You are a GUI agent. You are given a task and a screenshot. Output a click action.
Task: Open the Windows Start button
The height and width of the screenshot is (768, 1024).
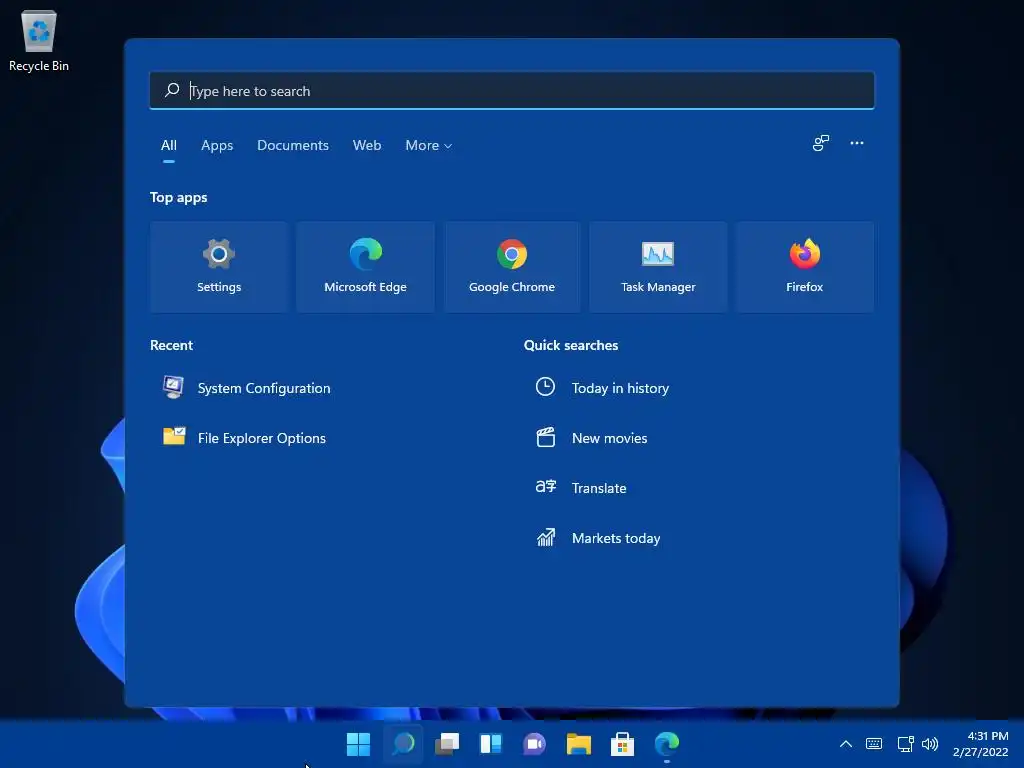(358, 744)
